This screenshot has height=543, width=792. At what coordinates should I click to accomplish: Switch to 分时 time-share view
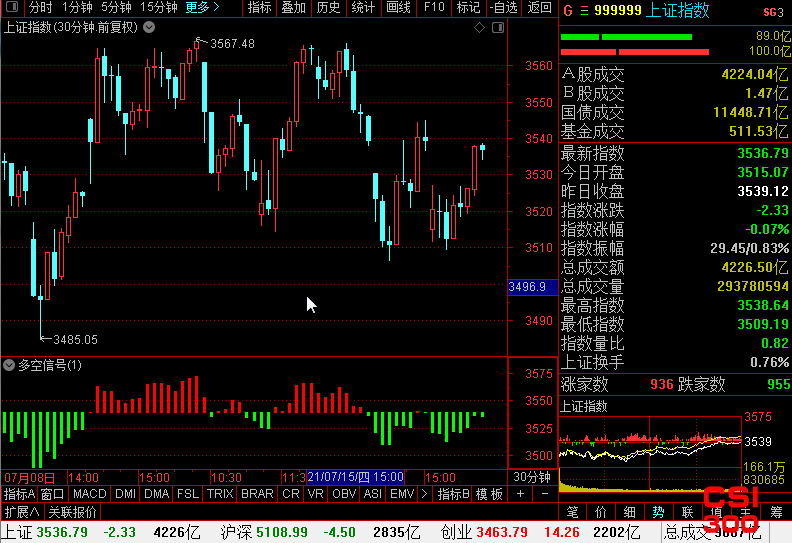pos(40,7)
